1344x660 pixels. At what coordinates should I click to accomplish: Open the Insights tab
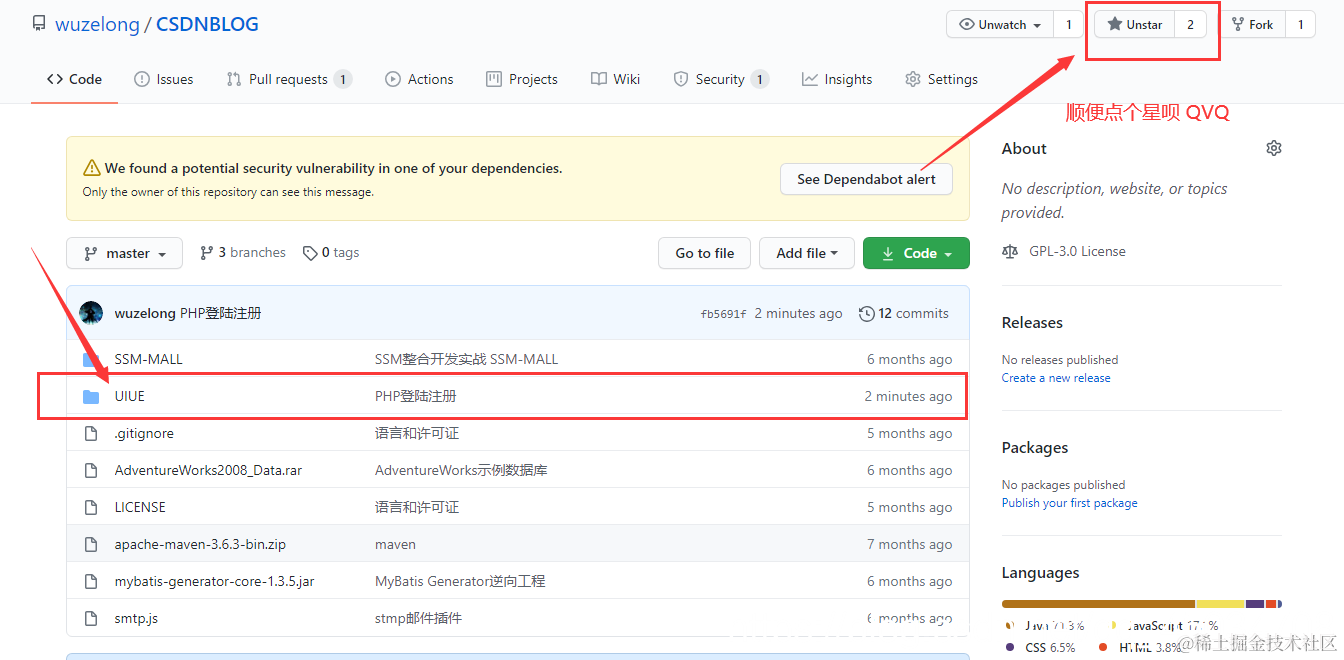coord(837,79)
